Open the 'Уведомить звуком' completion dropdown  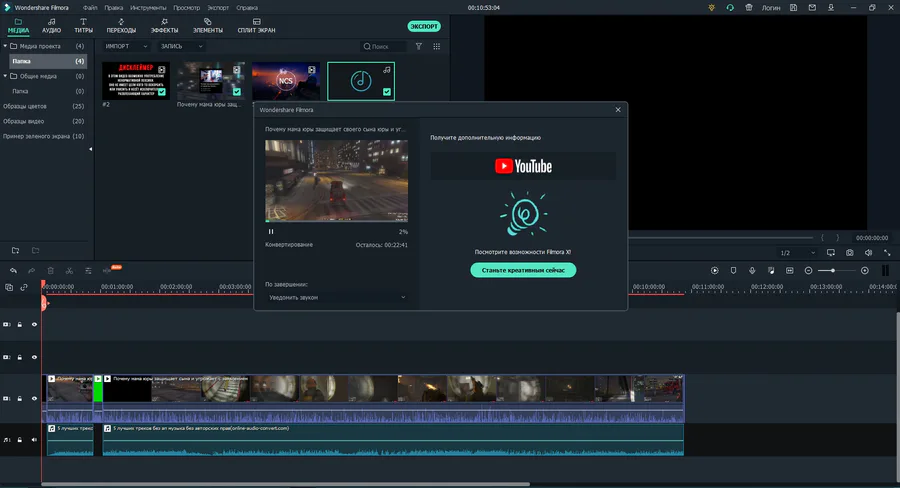coord(337,297)
